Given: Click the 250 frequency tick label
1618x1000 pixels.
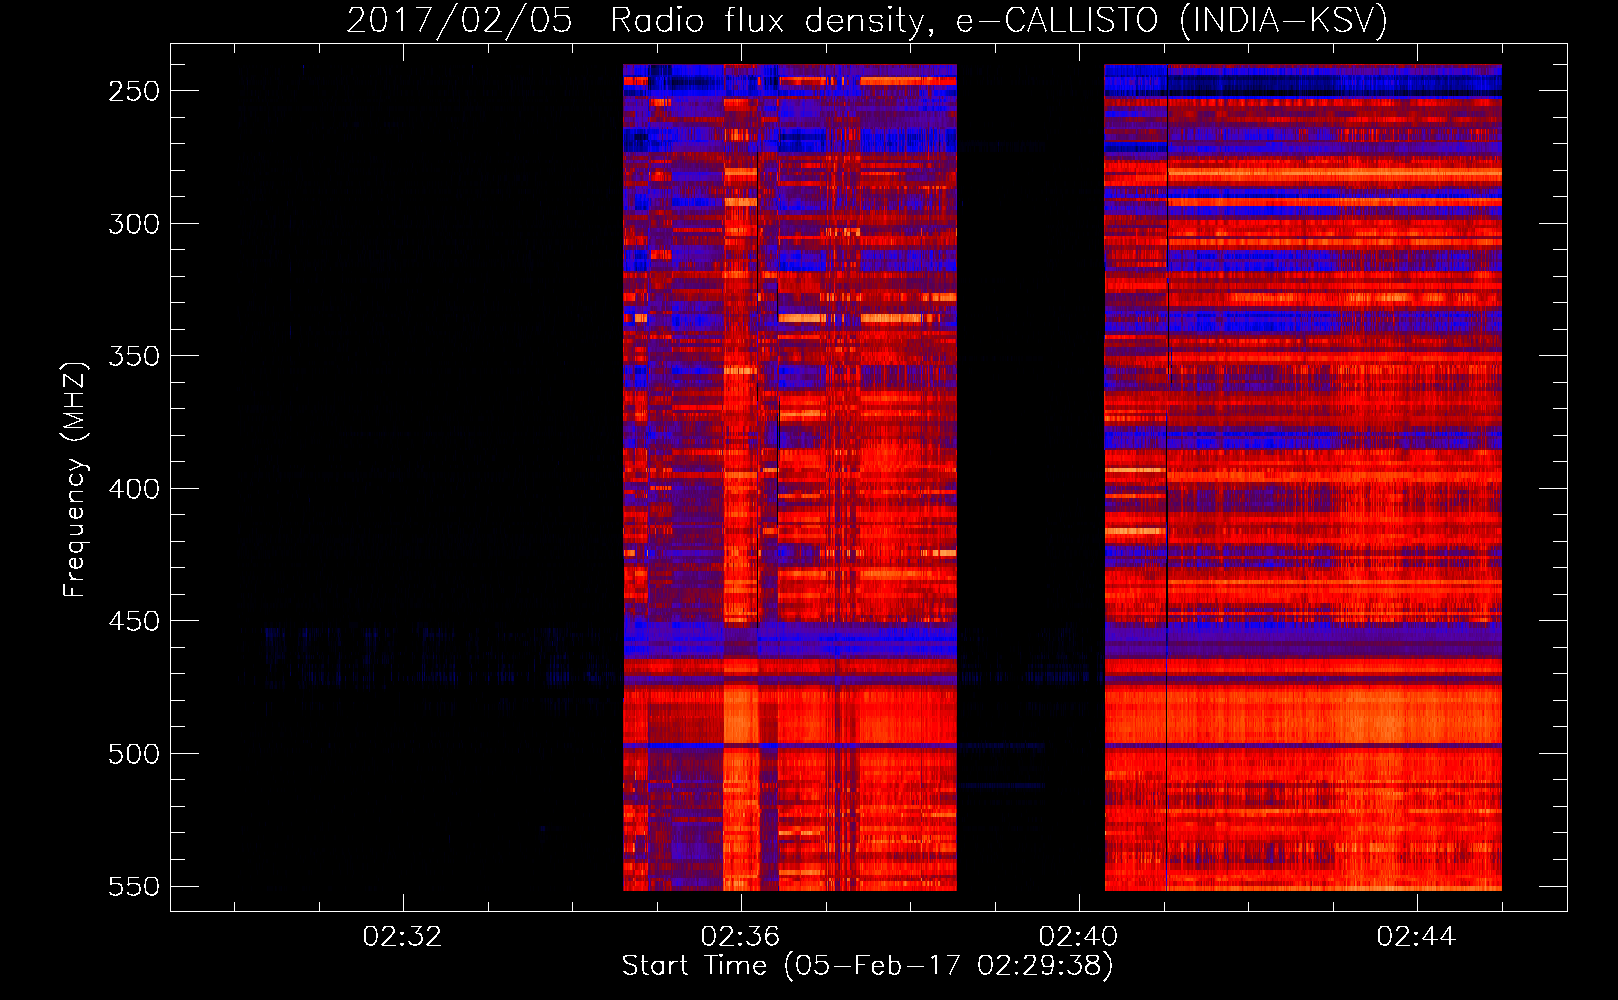Looking at the screenshot, I should pyautogui.click(x=134, y=91).
